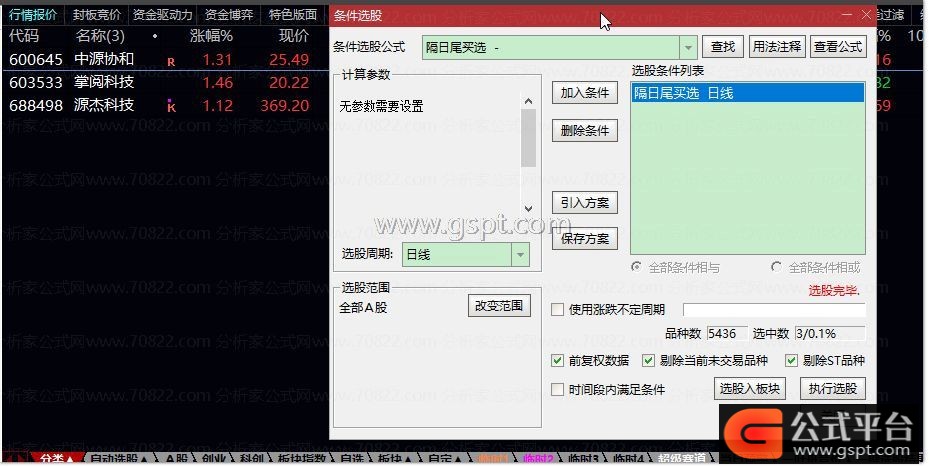Toggle the 剔除ST品种 checkbox
929x467 pixels.
pos(792,361)
